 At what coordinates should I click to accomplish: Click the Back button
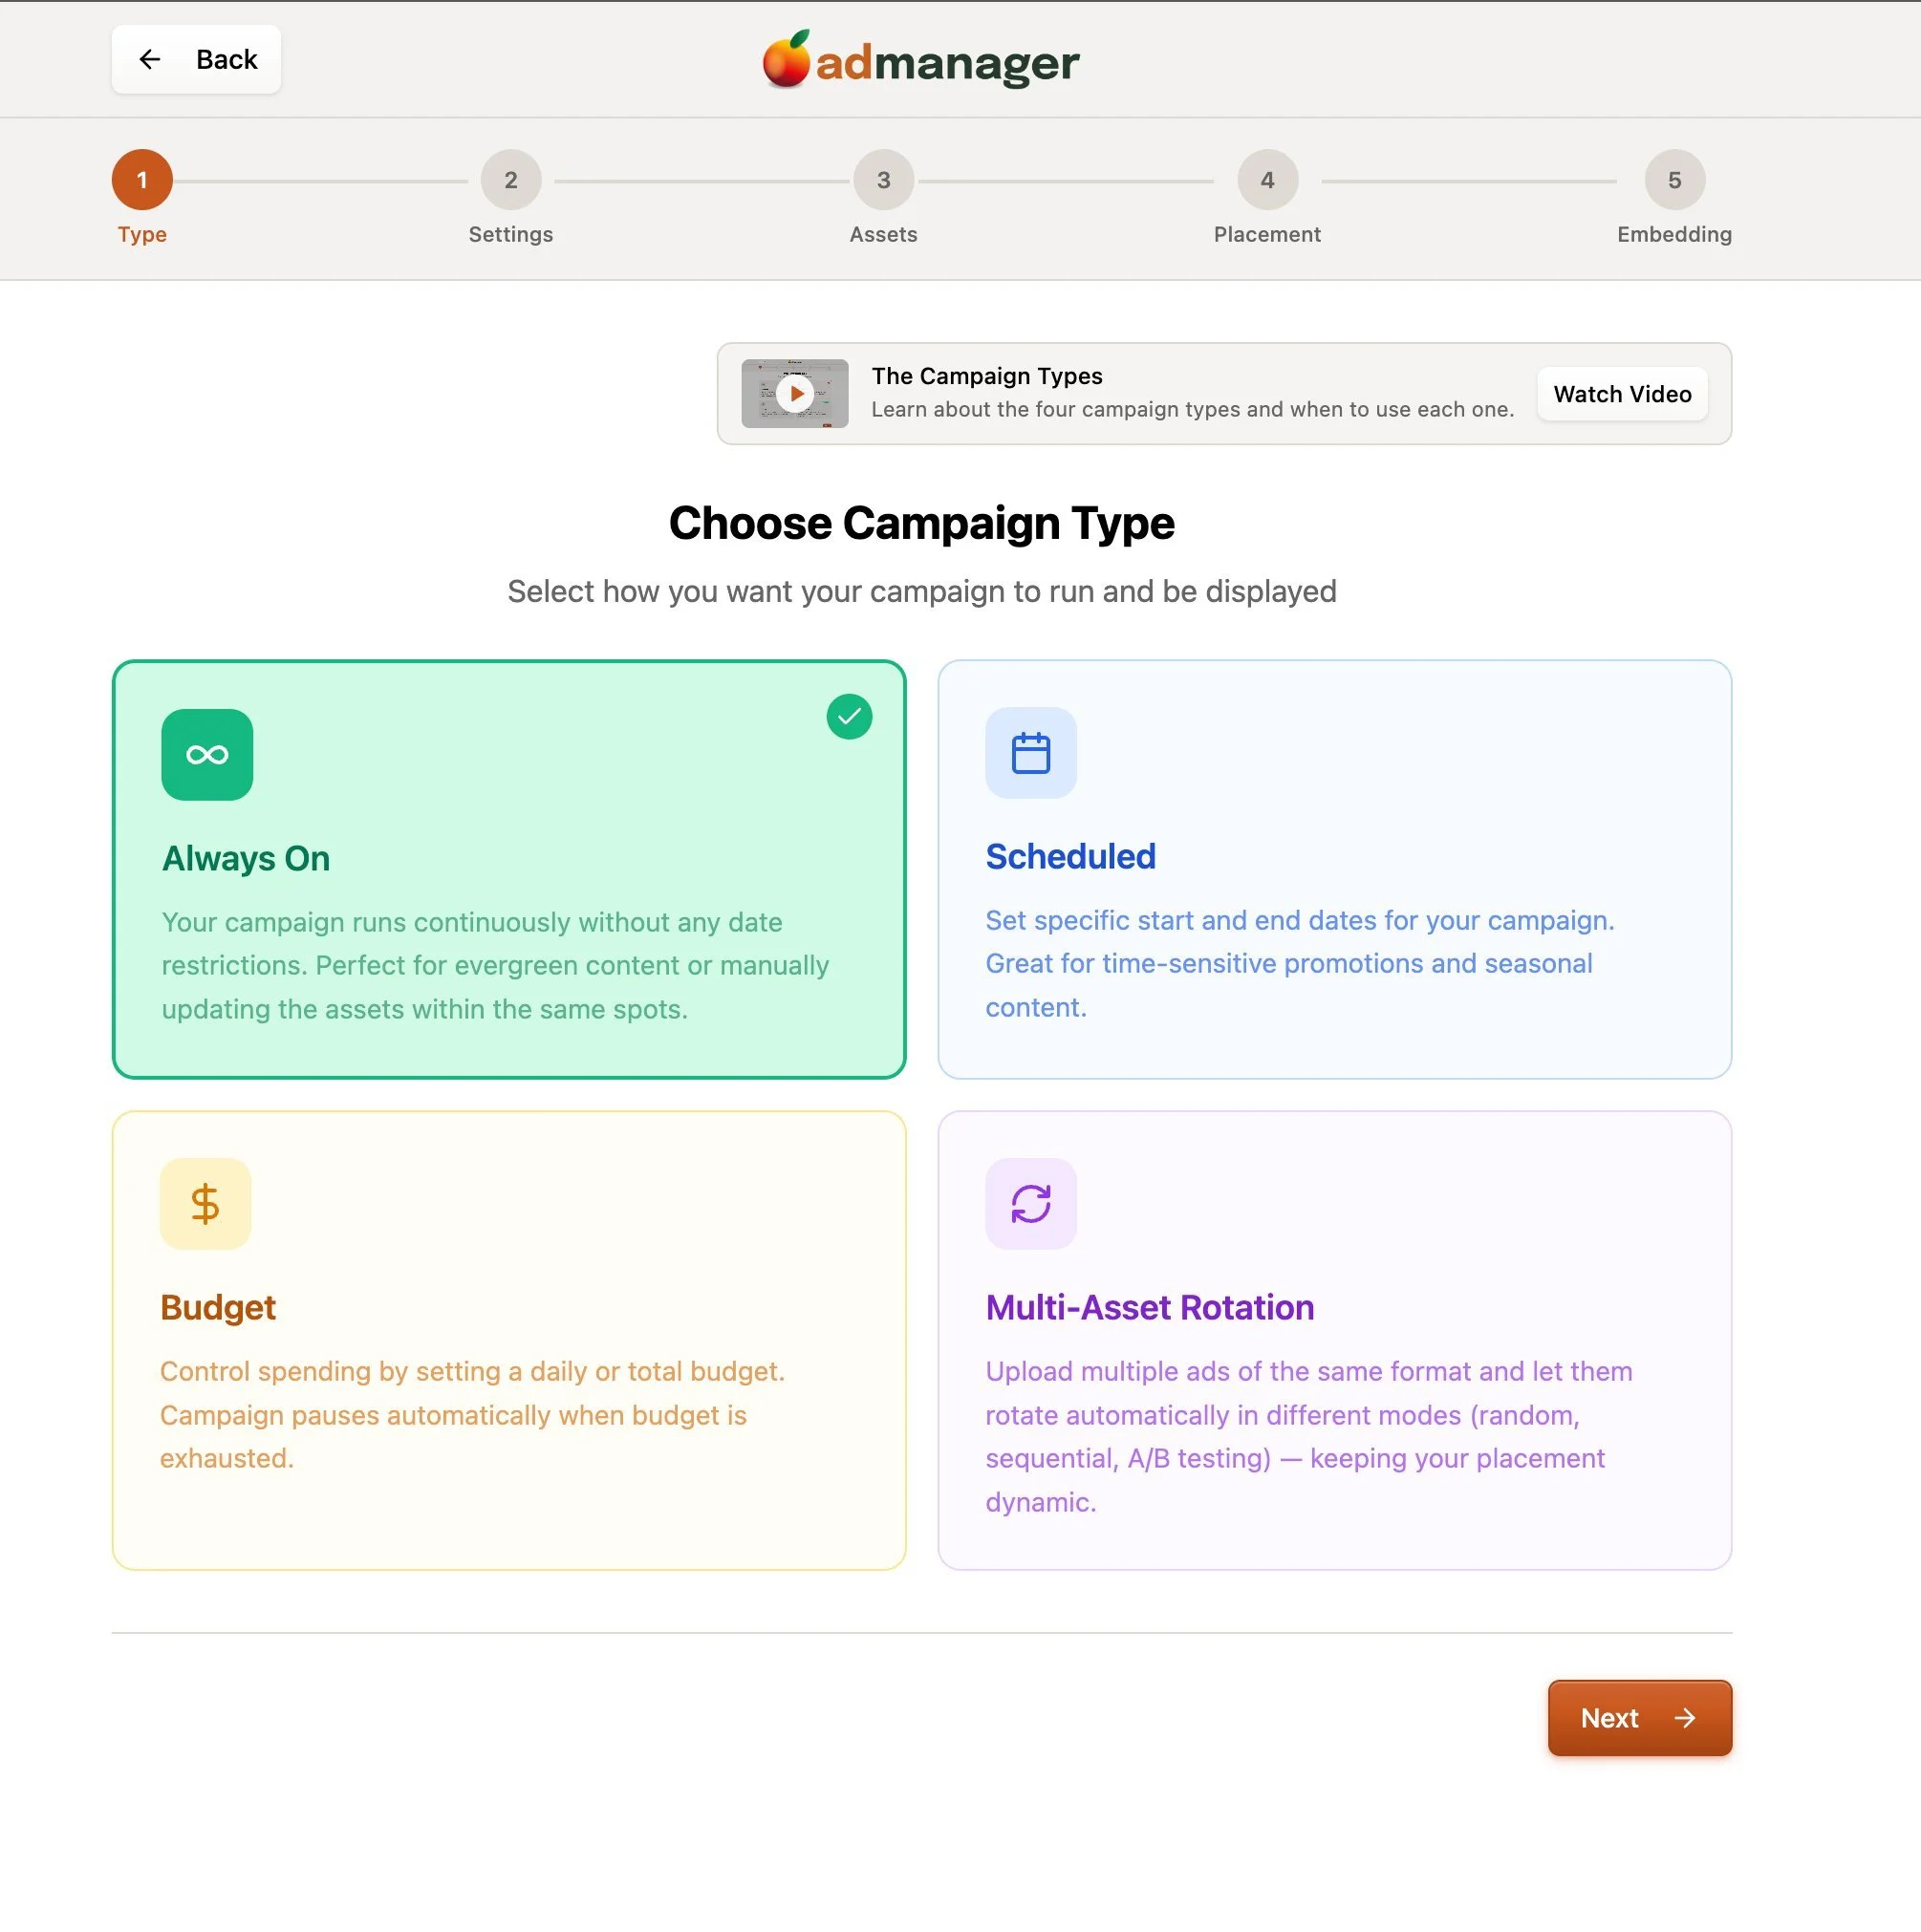(x=196, y=59)
